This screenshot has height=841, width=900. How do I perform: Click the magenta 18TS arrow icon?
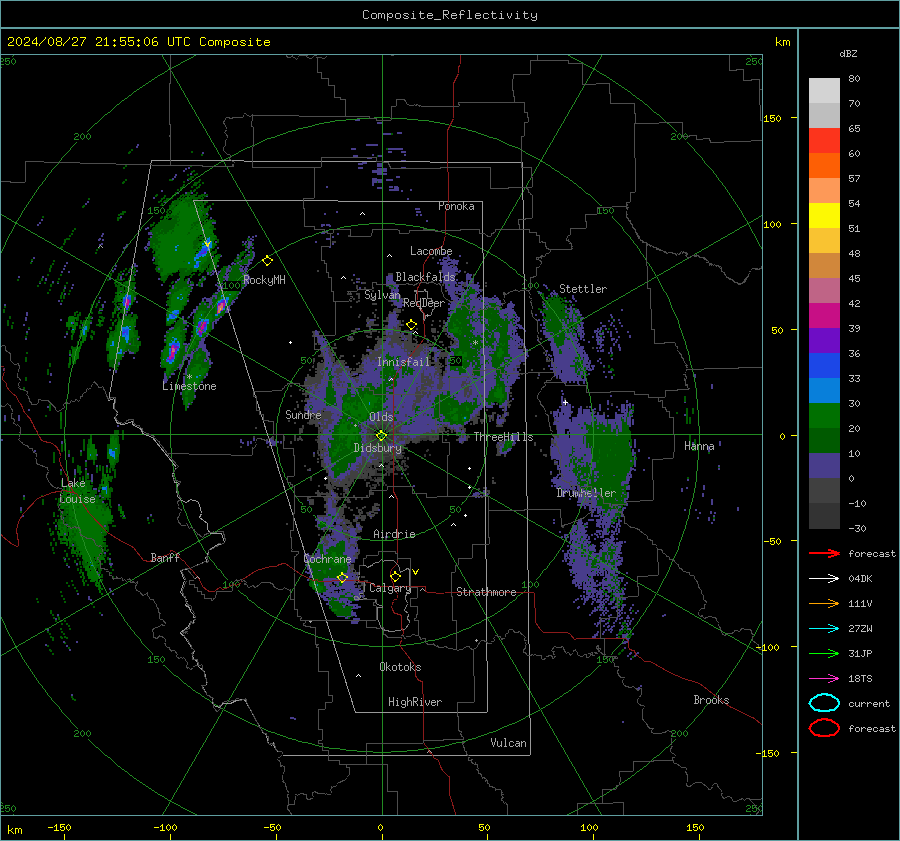click(824, 679)
